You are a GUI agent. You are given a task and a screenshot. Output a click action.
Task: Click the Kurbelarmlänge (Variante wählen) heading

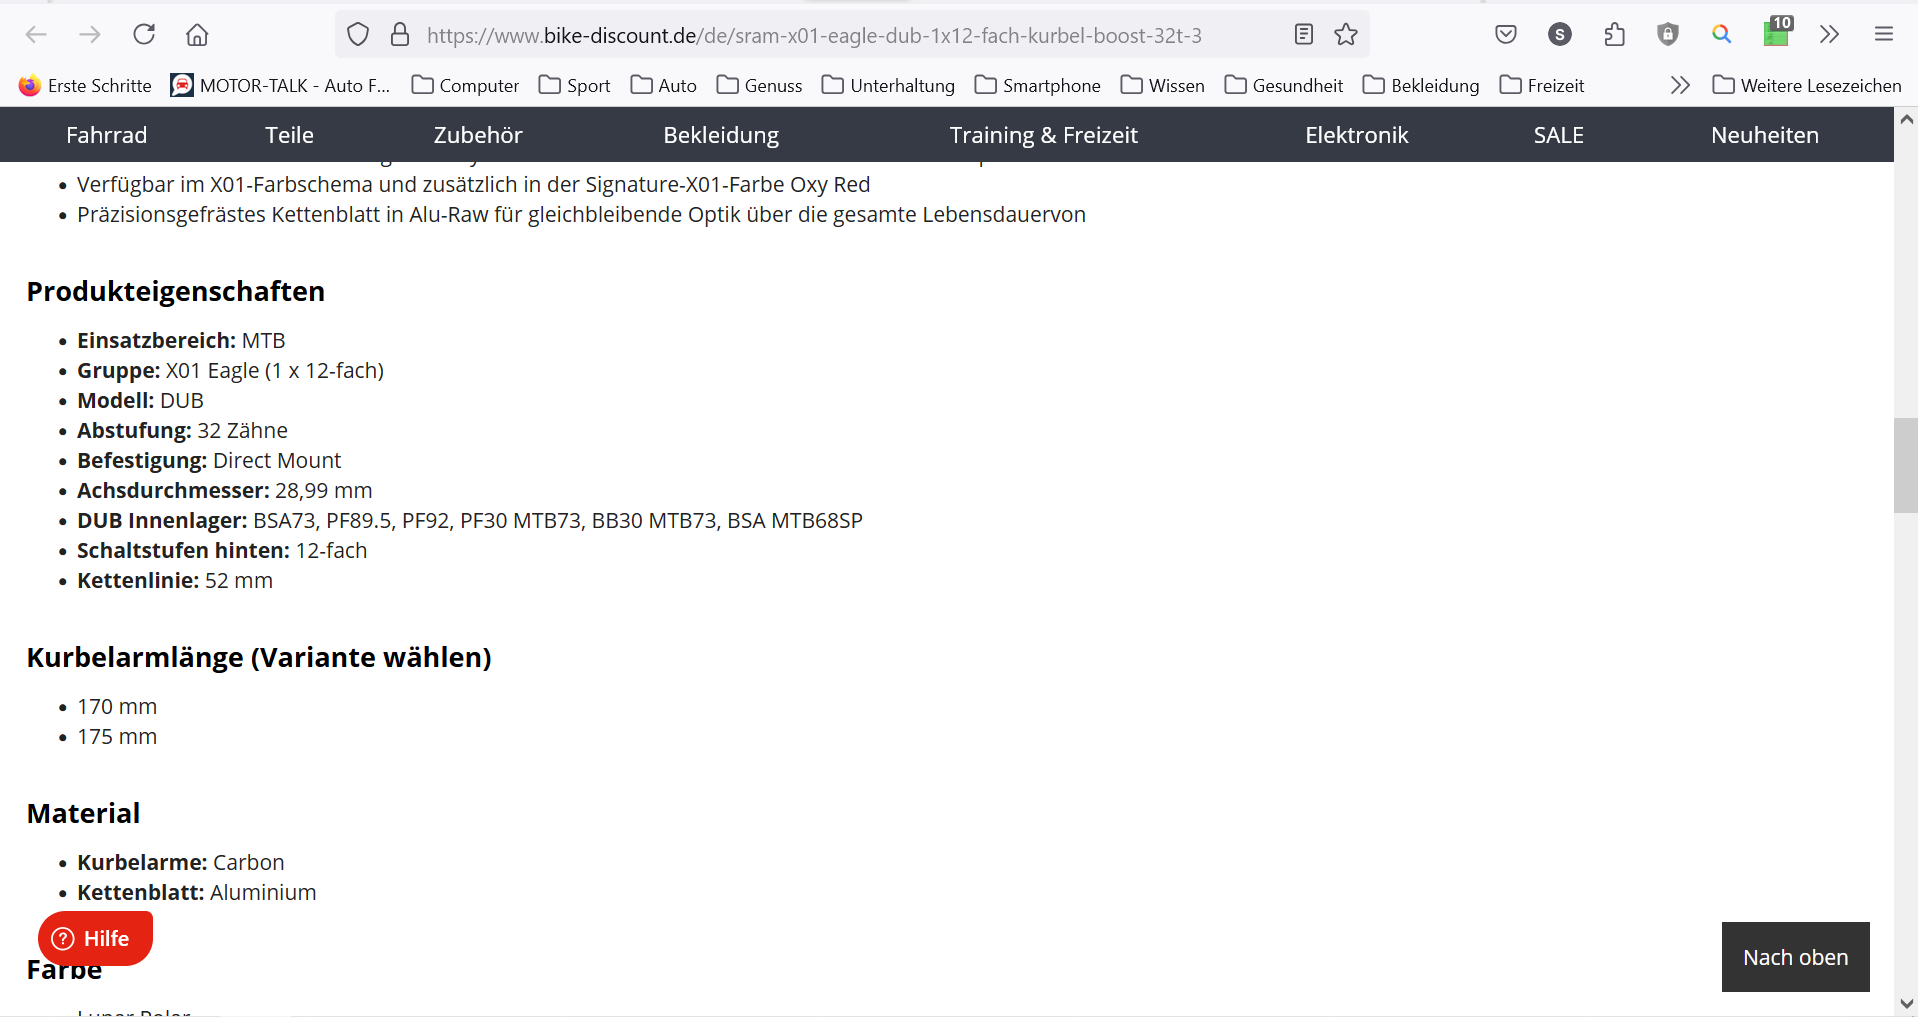[259, 657]
